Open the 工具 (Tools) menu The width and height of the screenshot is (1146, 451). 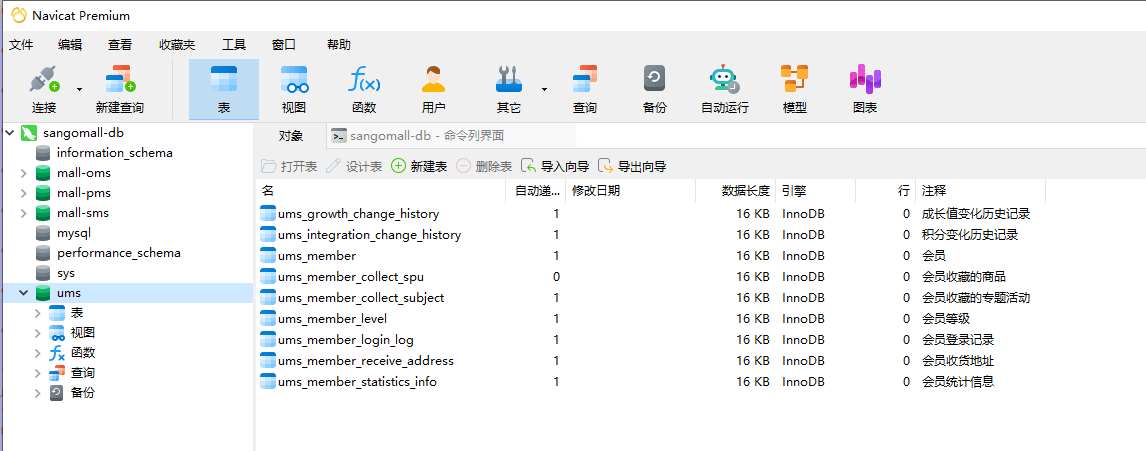(234, 45)
